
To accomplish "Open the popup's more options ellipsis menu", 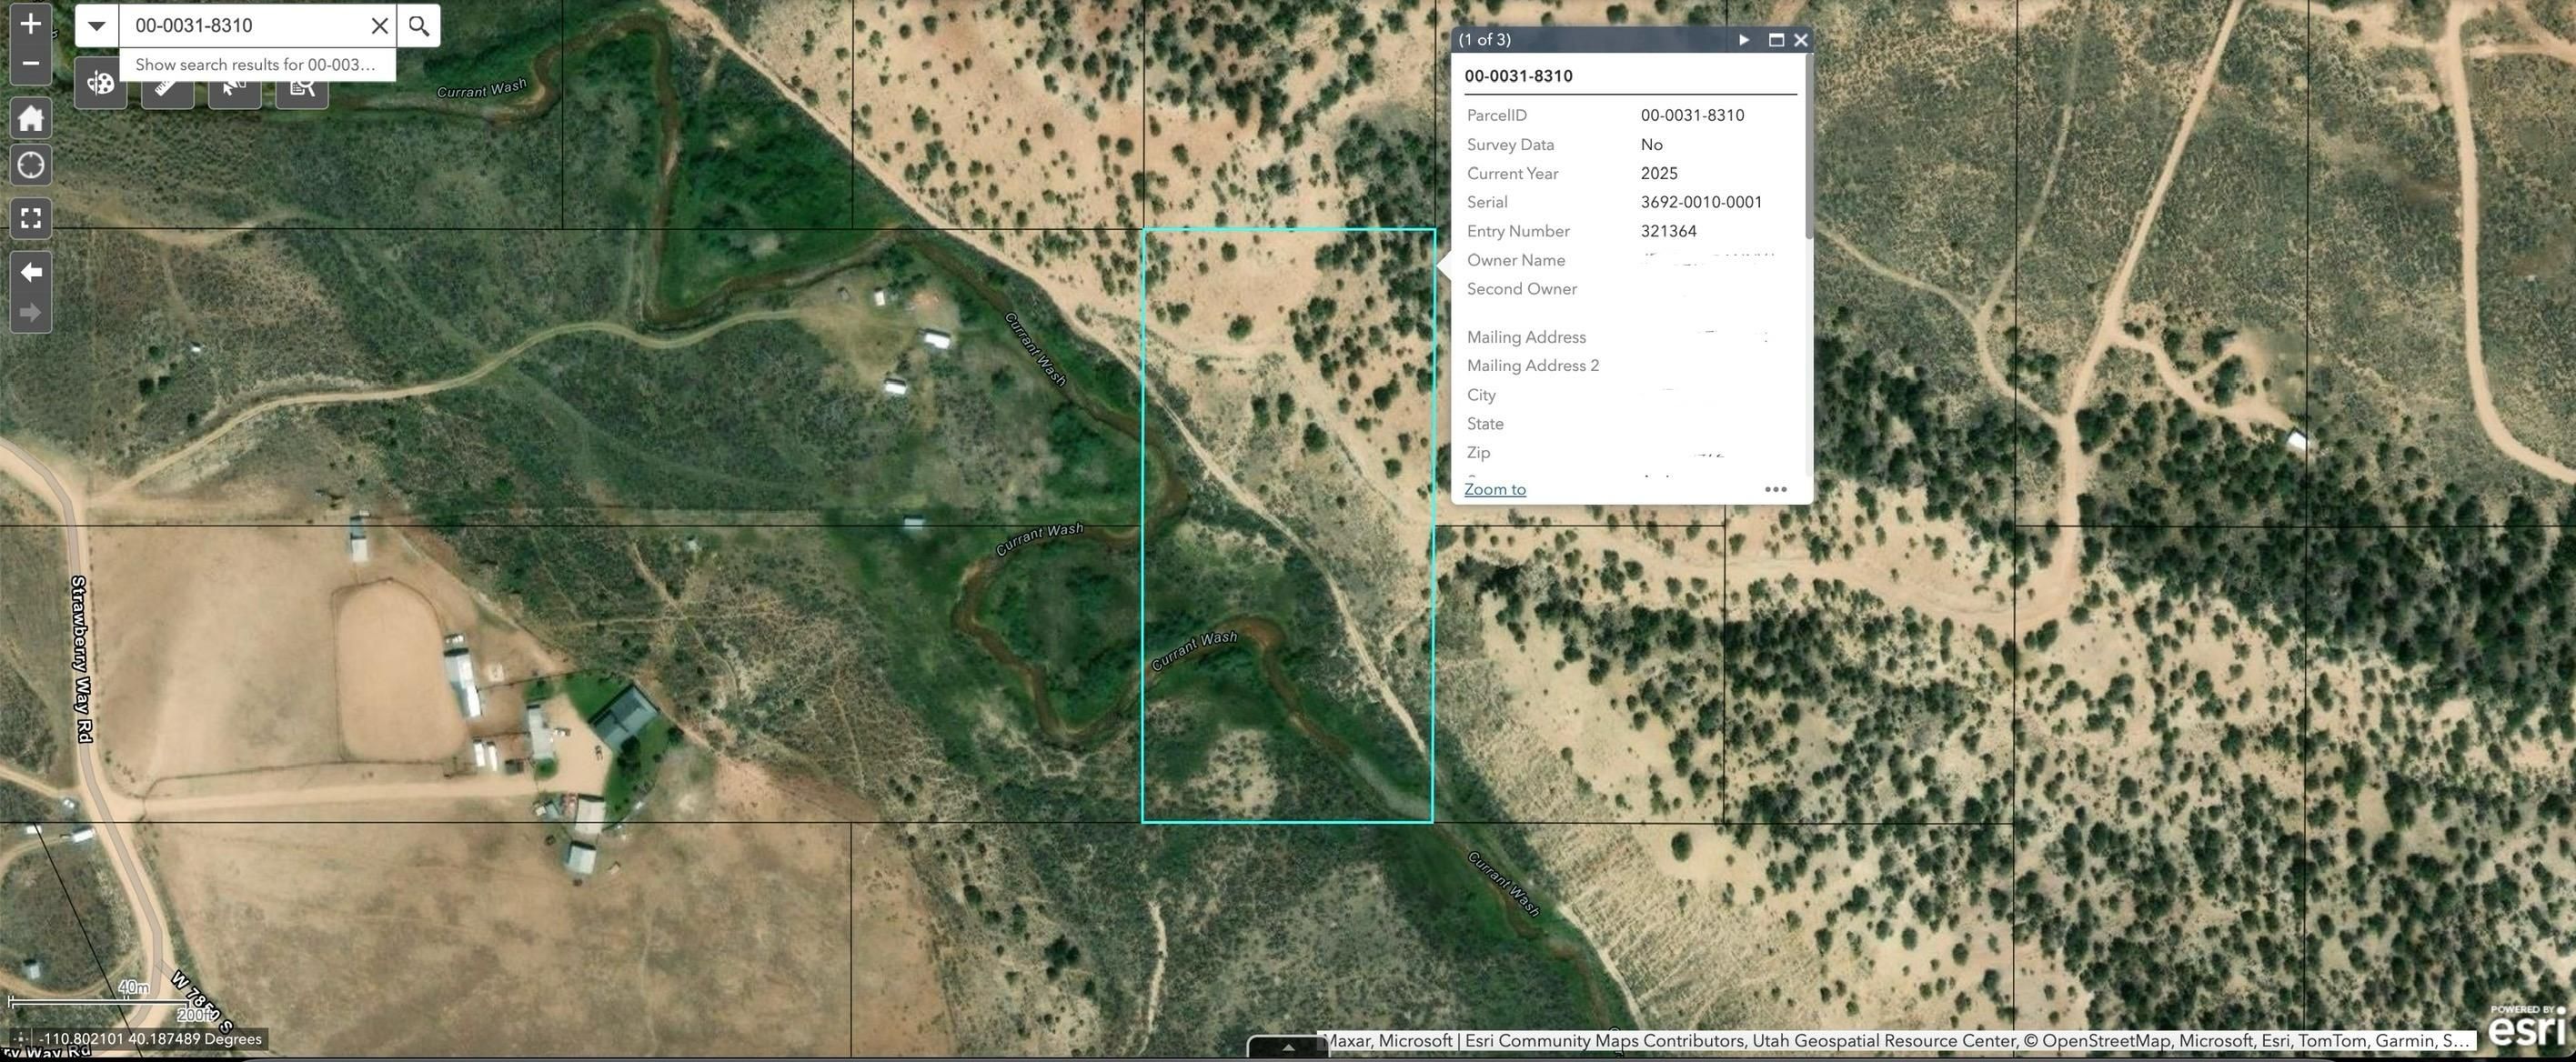I will 1776,489.
